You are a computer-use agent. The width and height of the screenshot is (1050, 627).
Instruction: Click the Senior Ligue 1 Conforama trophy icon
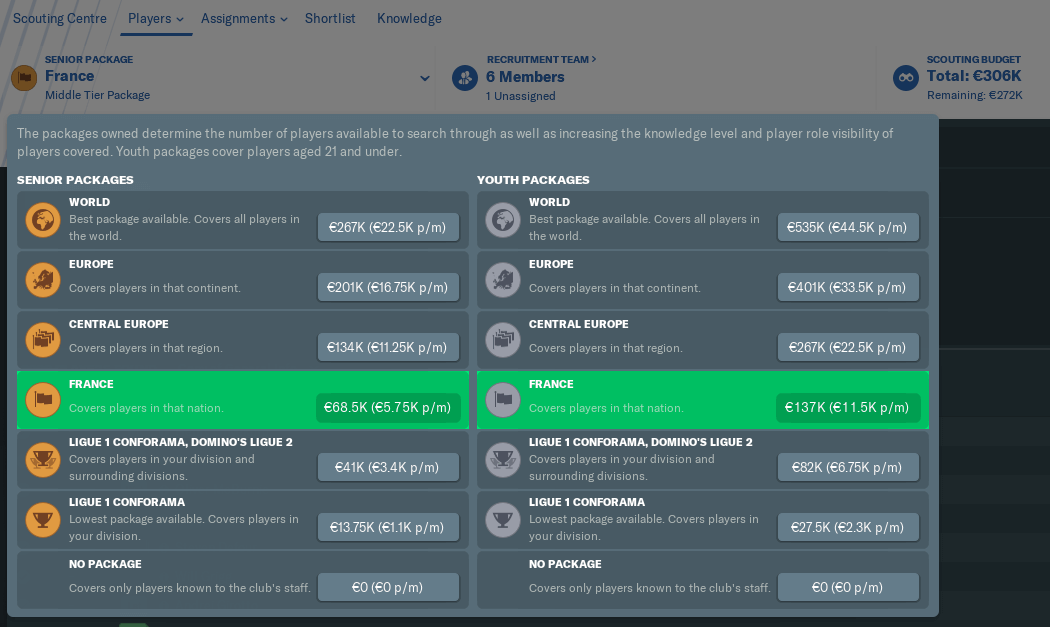43,520
